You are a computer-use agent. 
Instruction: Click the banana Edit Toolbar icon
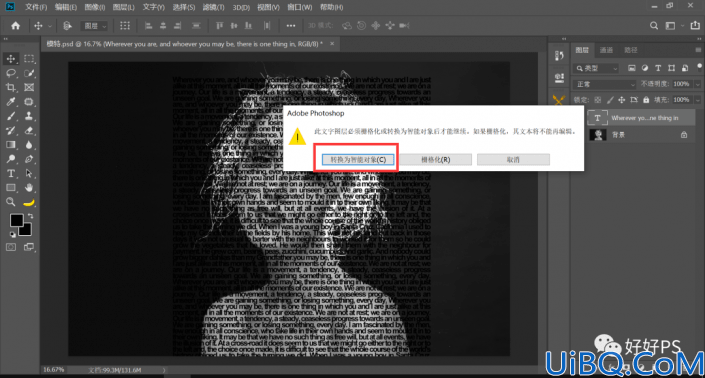pyautogui.click(x=29, y=202)
